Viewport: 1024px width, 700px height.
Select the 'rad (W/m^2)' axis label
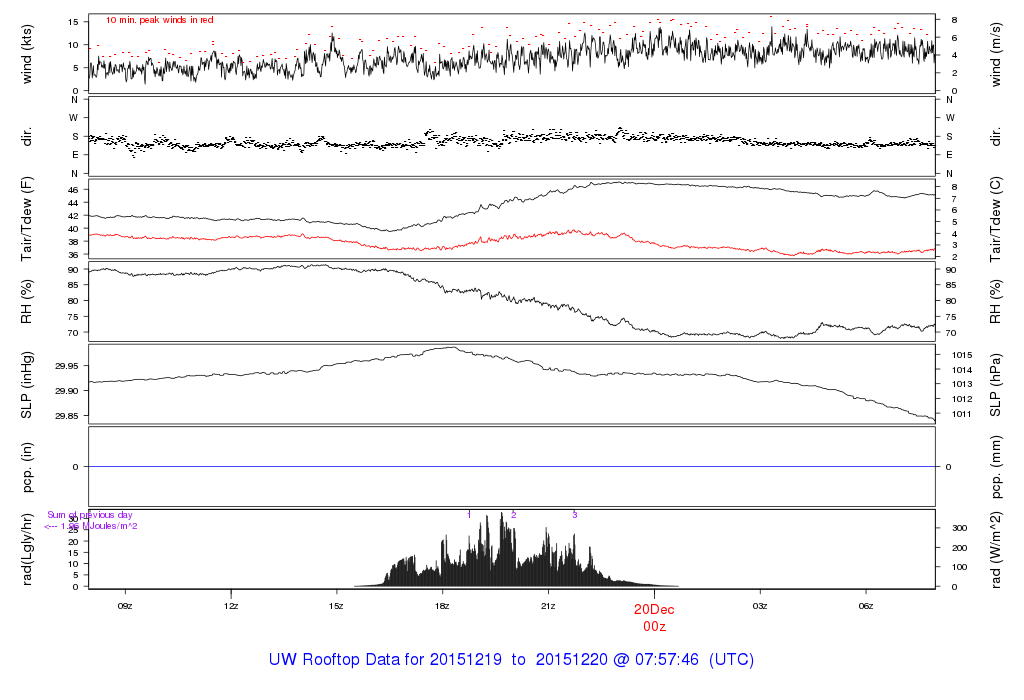(x=995, y=549)
